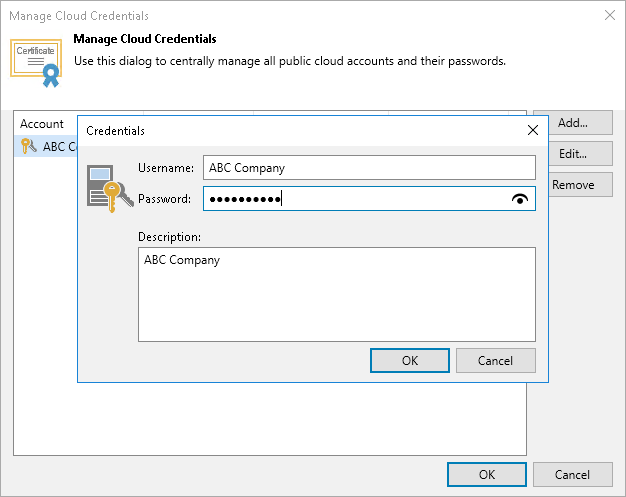Screen dimensions: 626x497
Task: Click the Username input field
Action: pos(369,168)
